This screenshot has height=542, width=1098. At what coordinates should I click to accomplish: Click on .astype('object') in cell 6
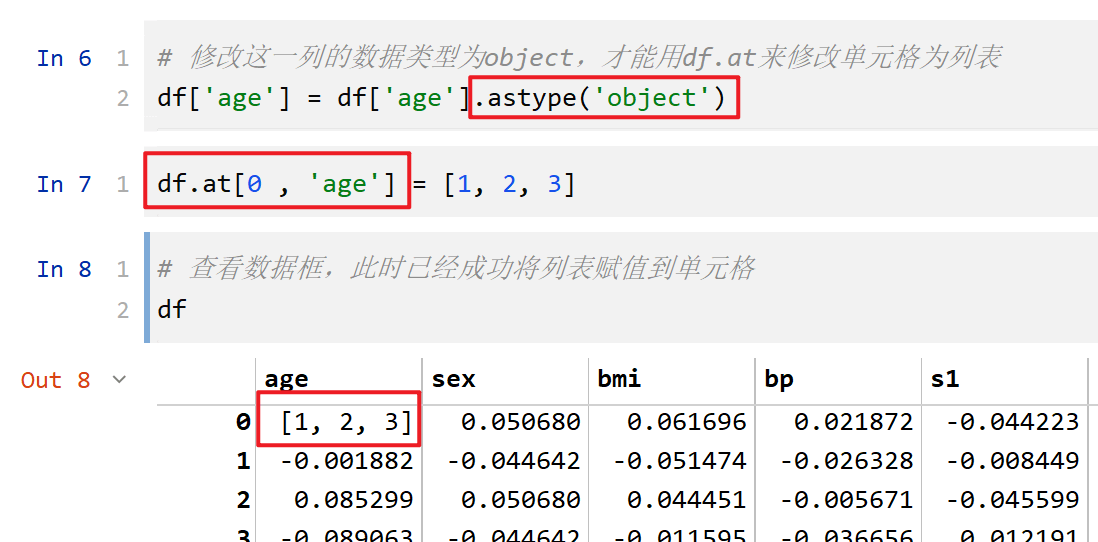(x=604, y=98)
